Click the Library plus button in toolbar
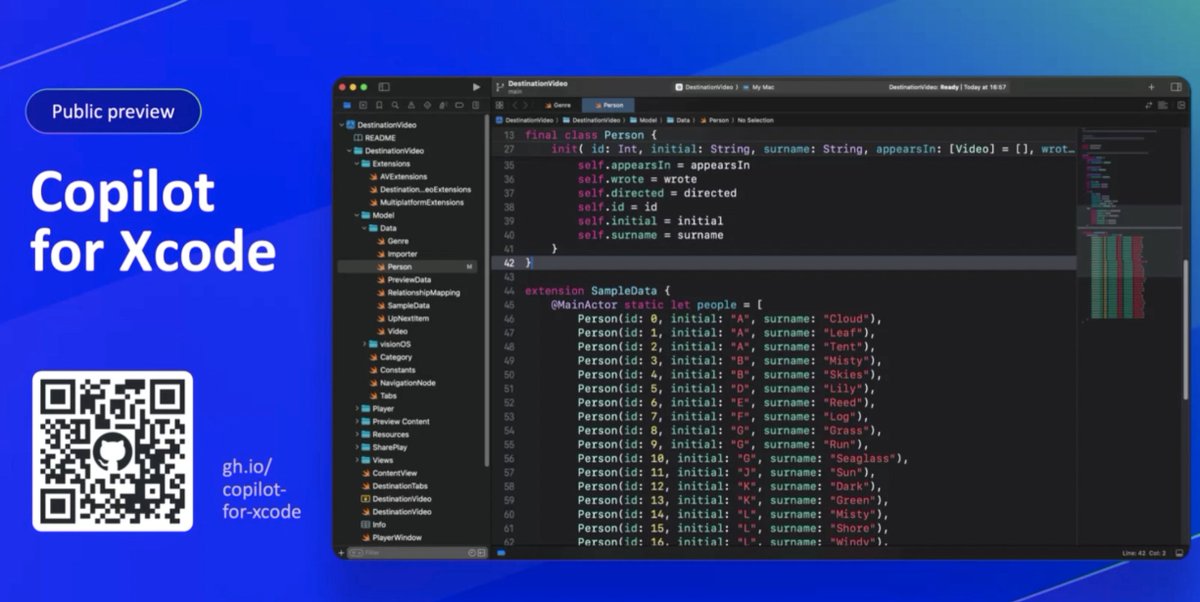The width and height of the screenshot is (1200, 602). pyautogui.click(x=1151, y=87)
